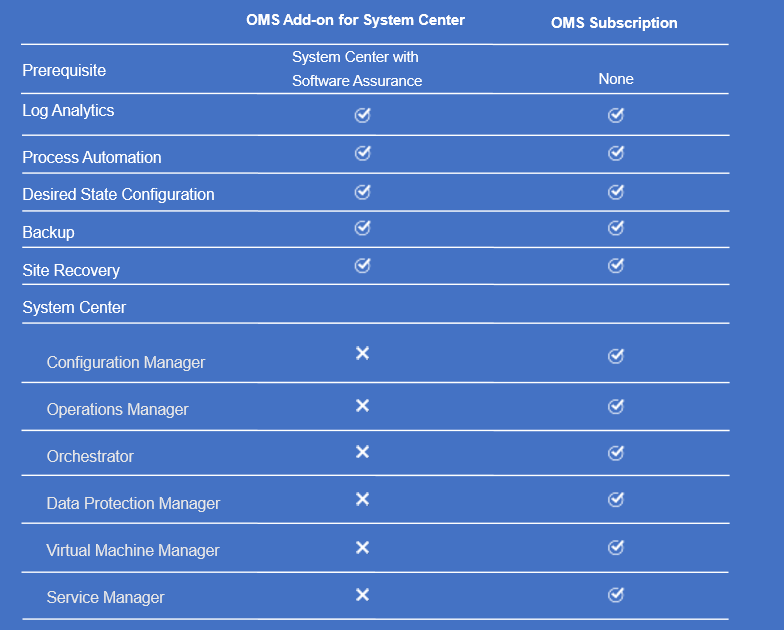Click the Process Automation row label

point(92,158)
